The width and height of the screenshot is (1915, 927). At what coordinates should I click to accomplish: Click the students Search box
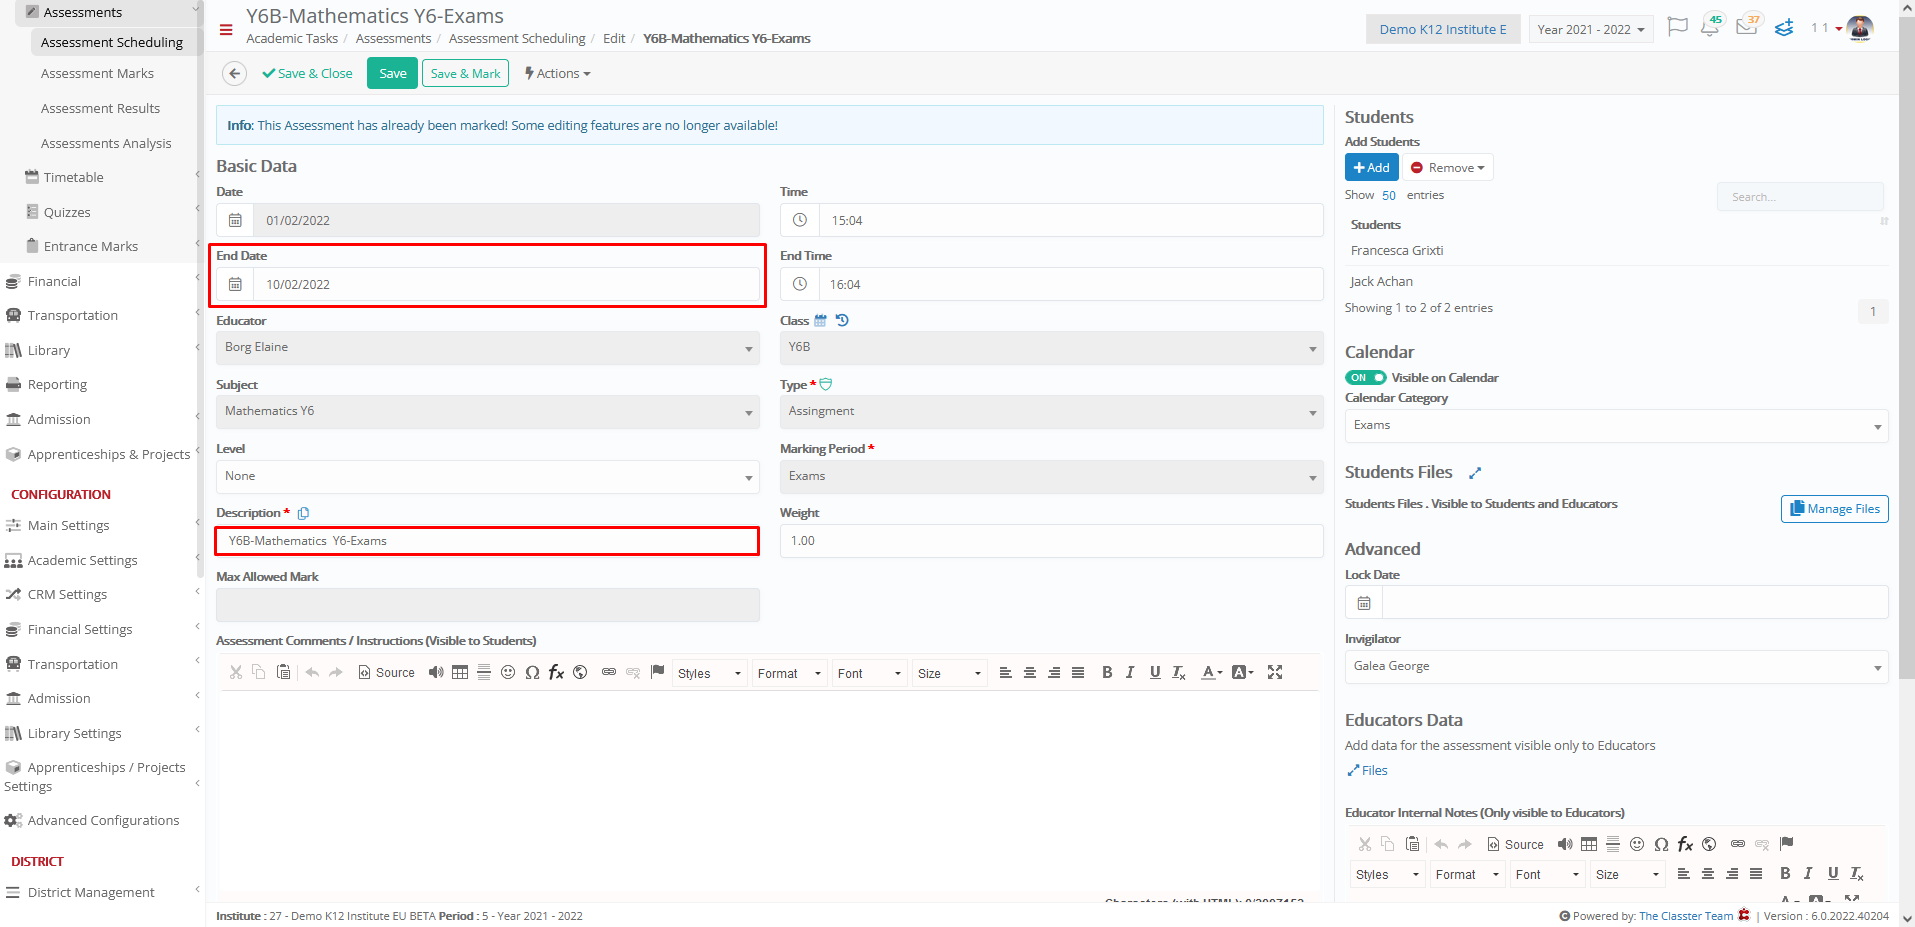(1800, 196)
